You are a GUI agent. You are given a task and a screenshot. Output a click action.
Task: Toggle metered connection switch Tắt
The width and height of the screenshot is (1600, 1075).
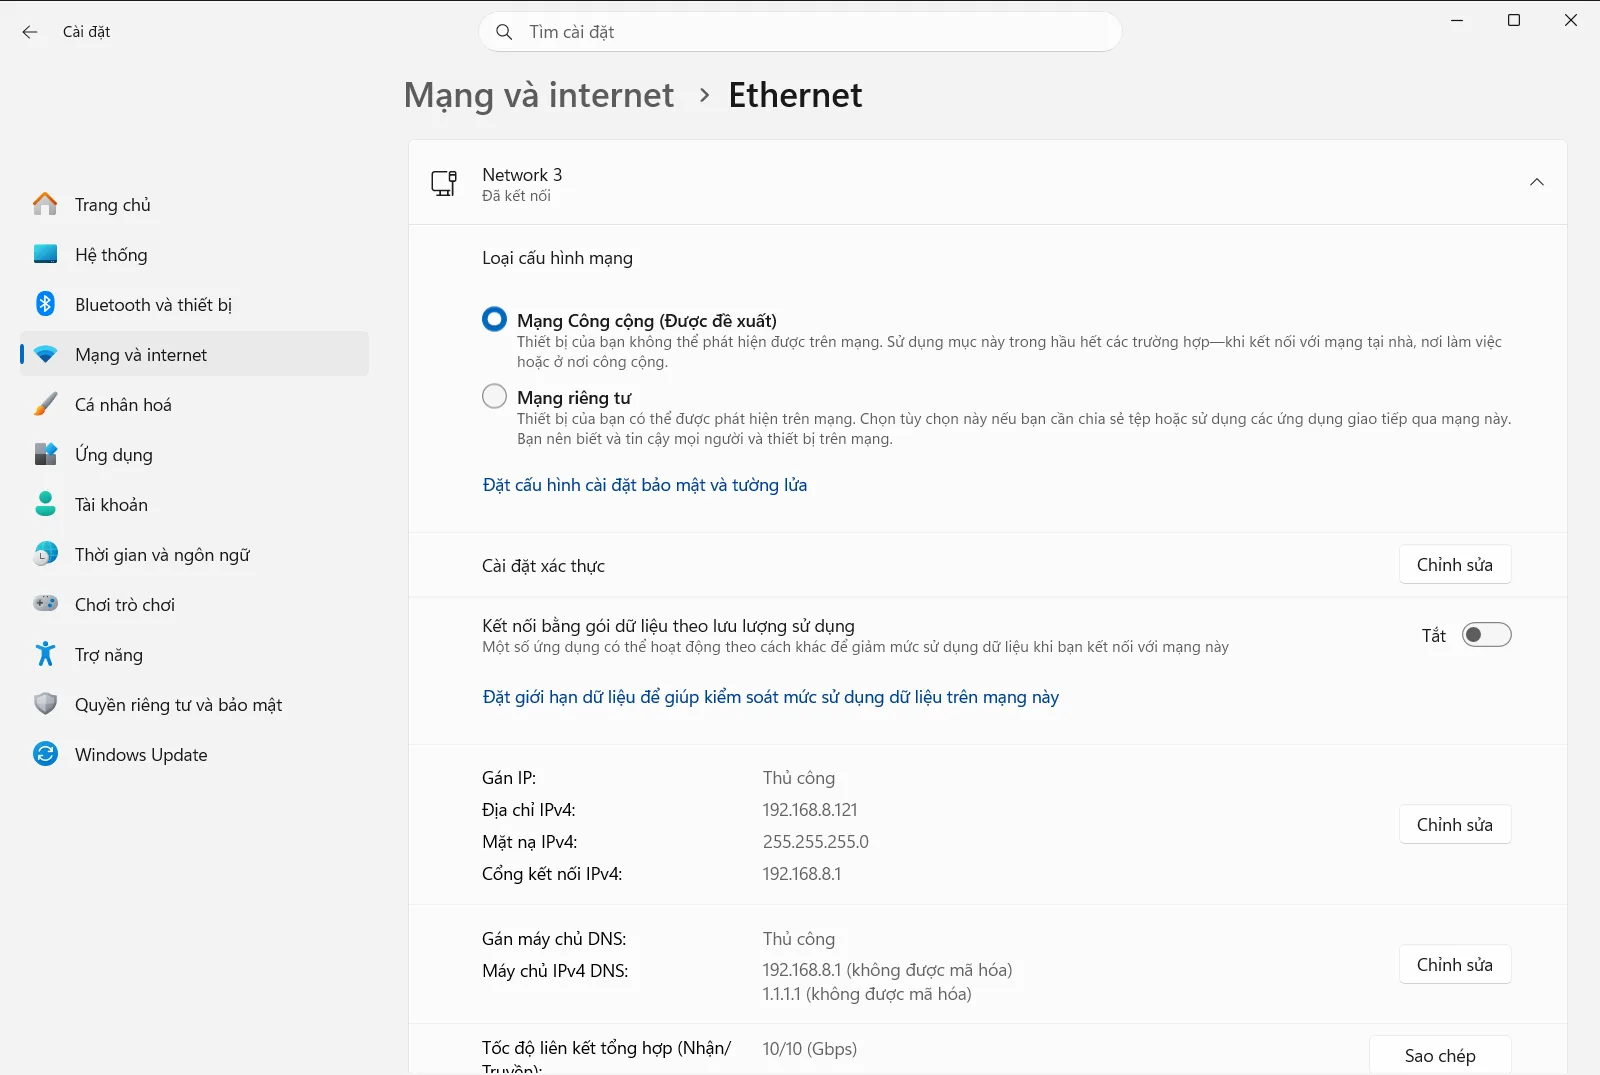(1486, 635)
